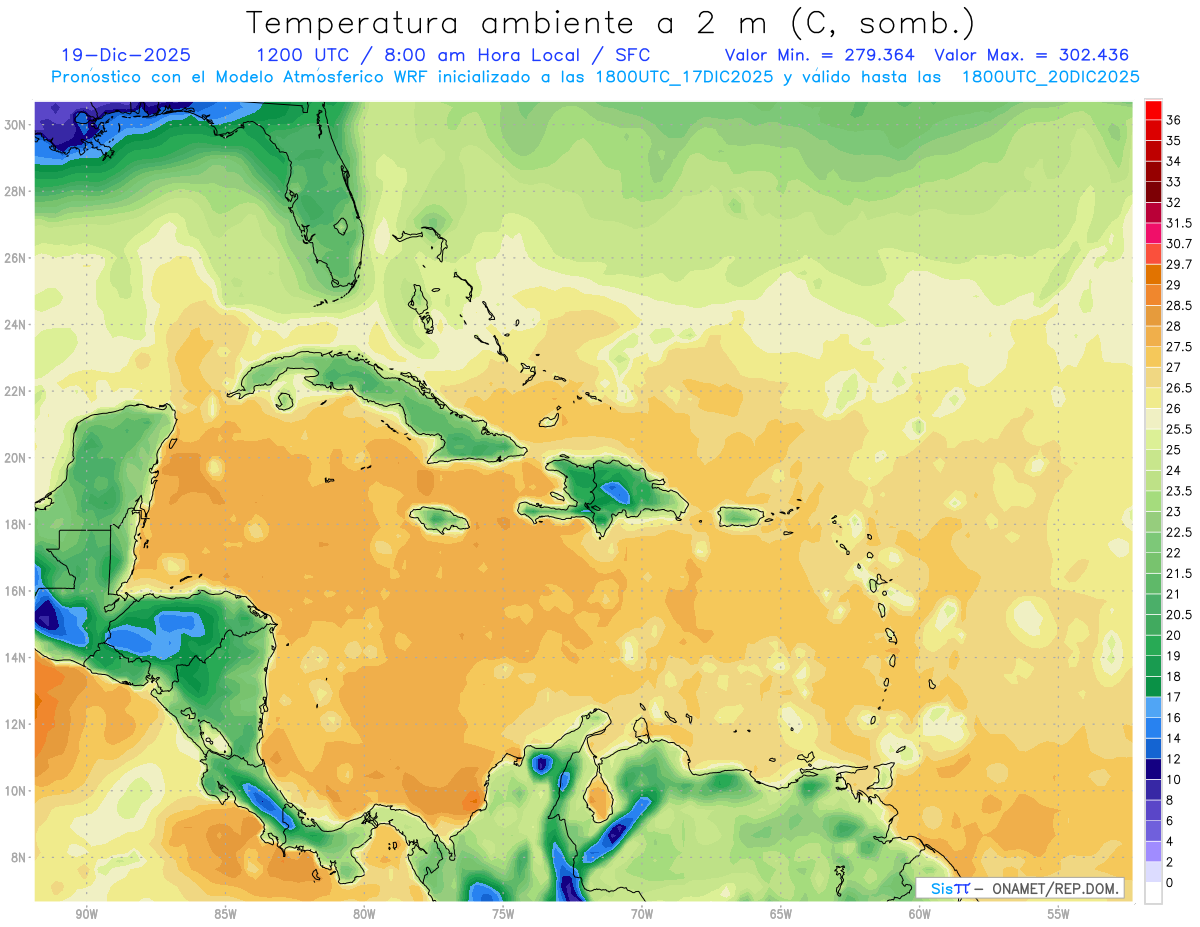Click the 'Valor Min. = 279.364' readout
The height and width of the screenshot is (927, 1200).
[819, 55]
